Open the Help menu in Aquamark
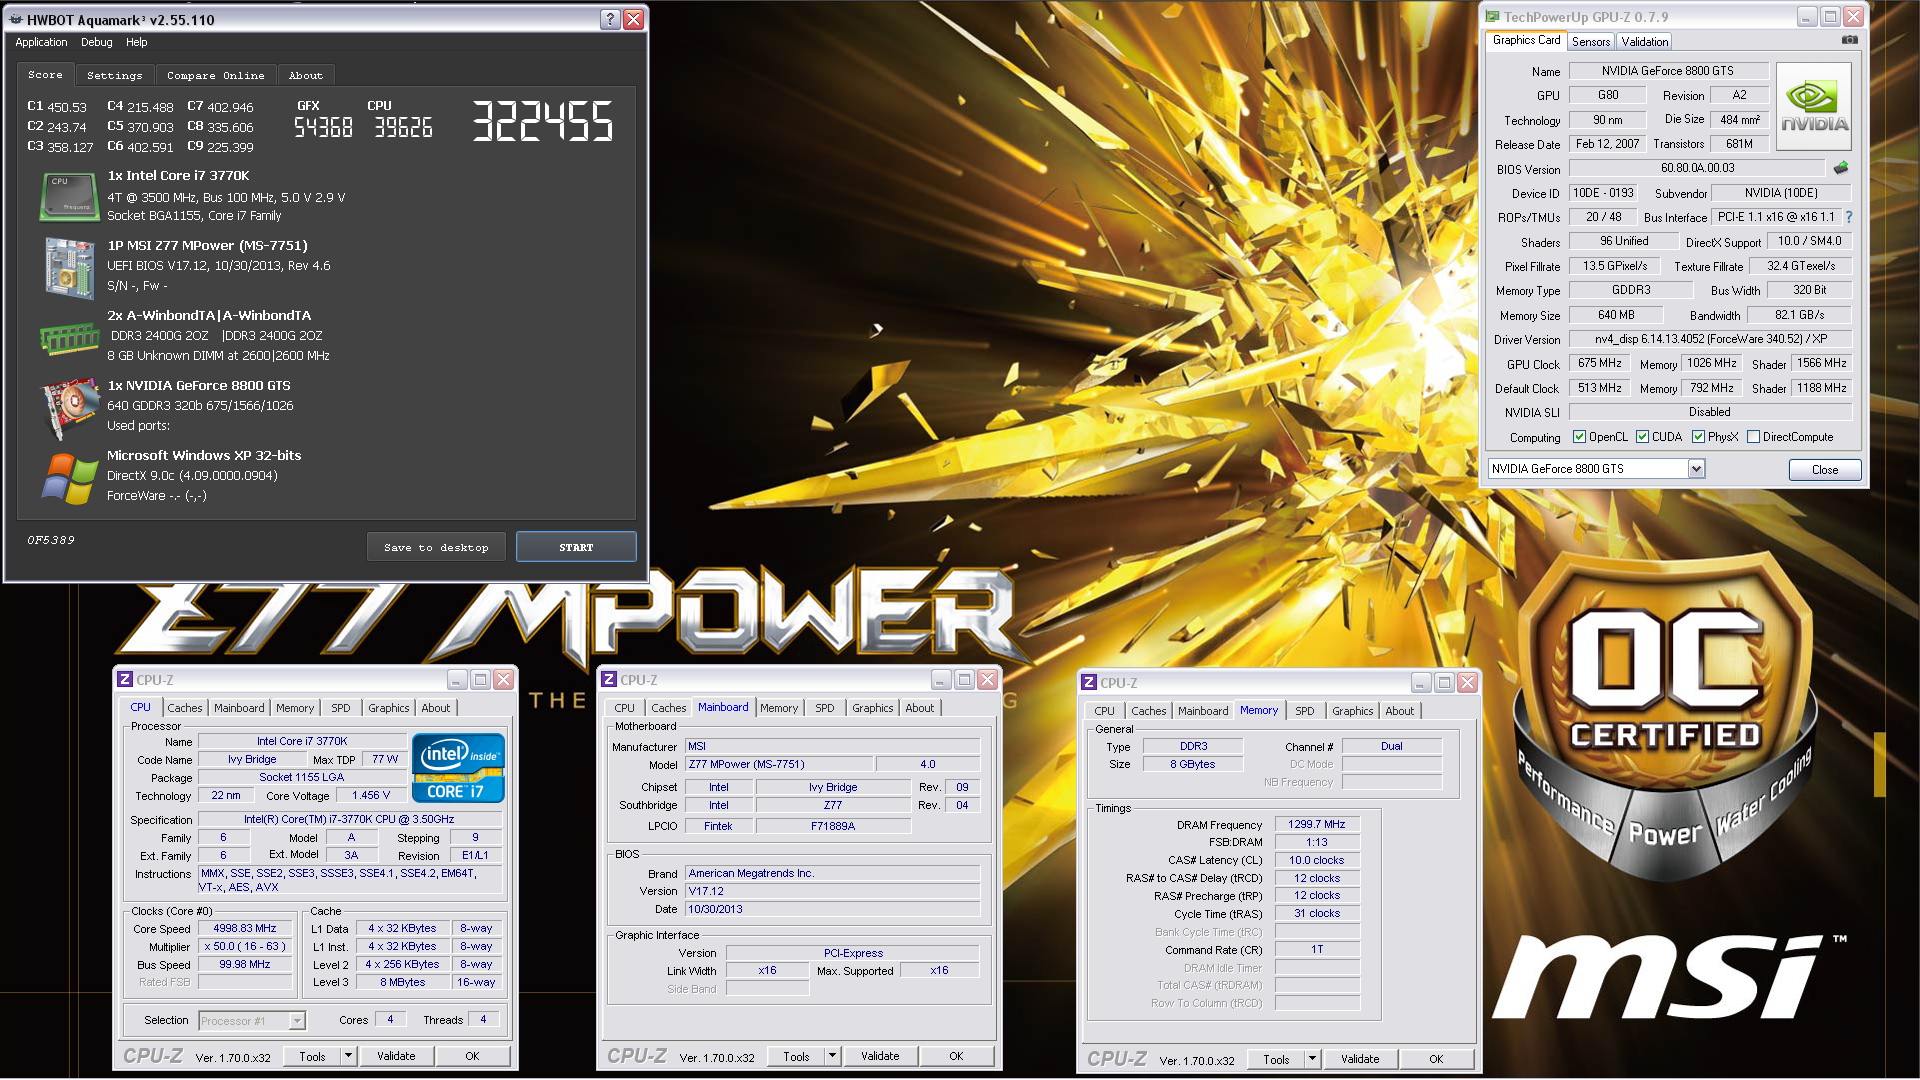The width and height of the screenshot is (1920, 1080). coord(136,42)
